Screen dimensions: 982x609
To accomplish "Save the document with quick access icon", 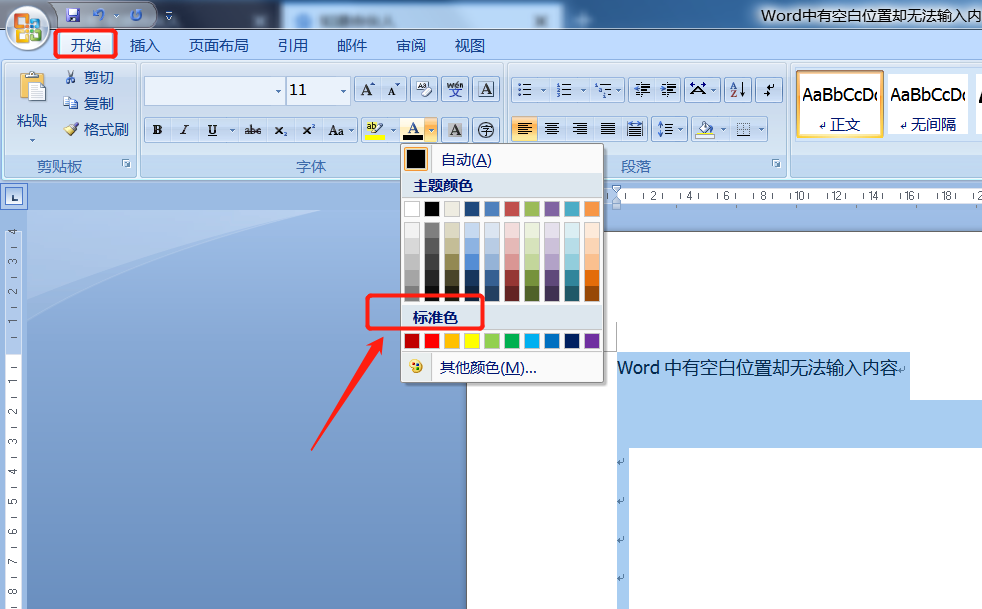I will pos(73,14).
